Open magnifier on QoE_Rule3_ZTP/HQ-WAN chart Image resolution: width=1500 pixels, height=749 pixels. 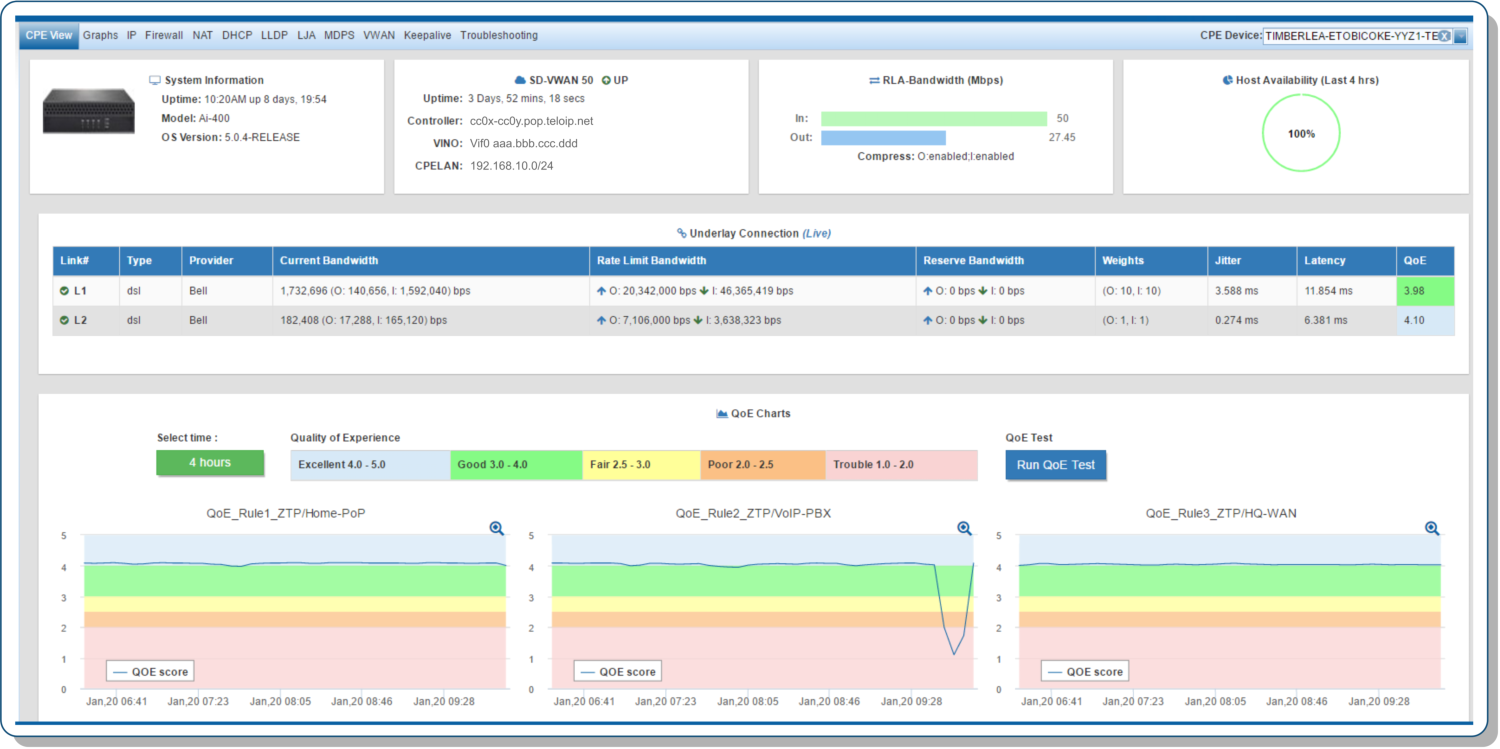[x=1432, y=528]
